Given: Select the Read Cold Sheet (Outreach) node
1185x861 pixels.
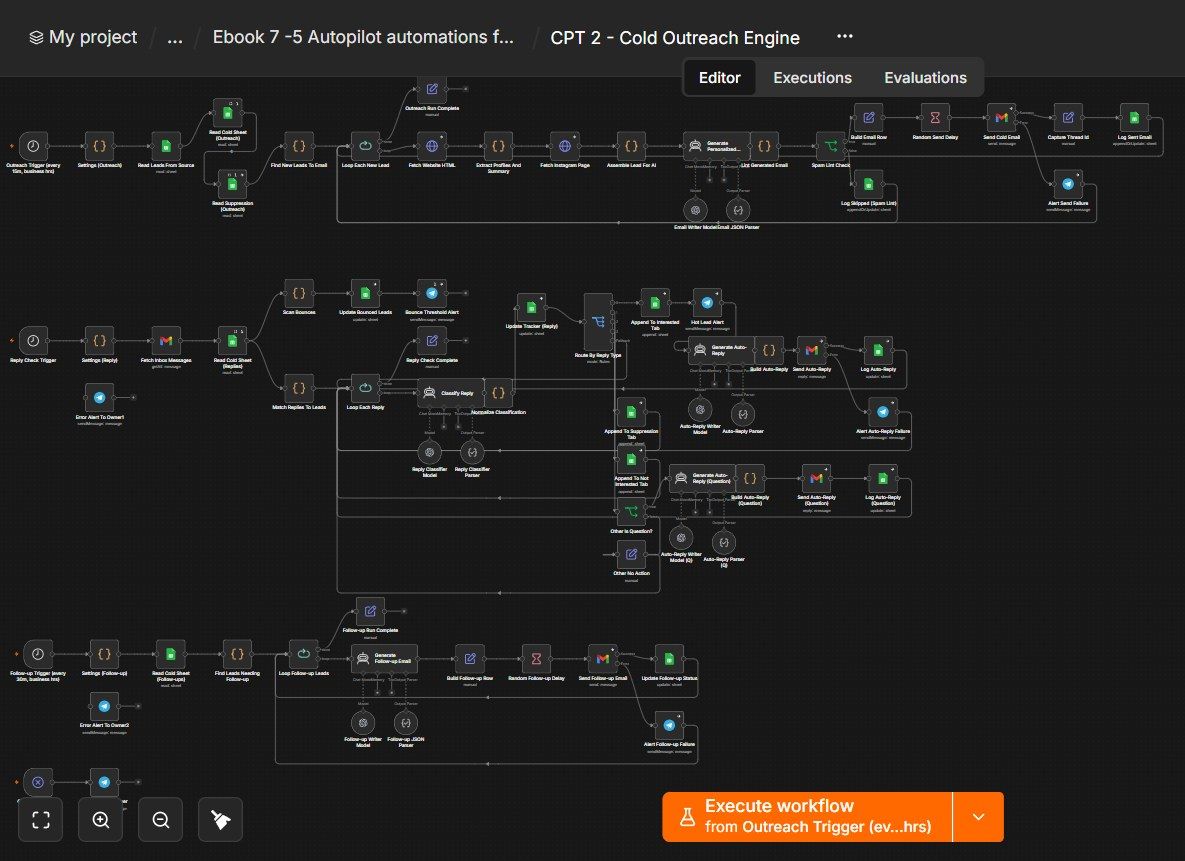Looking at the screenshot, I should tap(227, 113).
